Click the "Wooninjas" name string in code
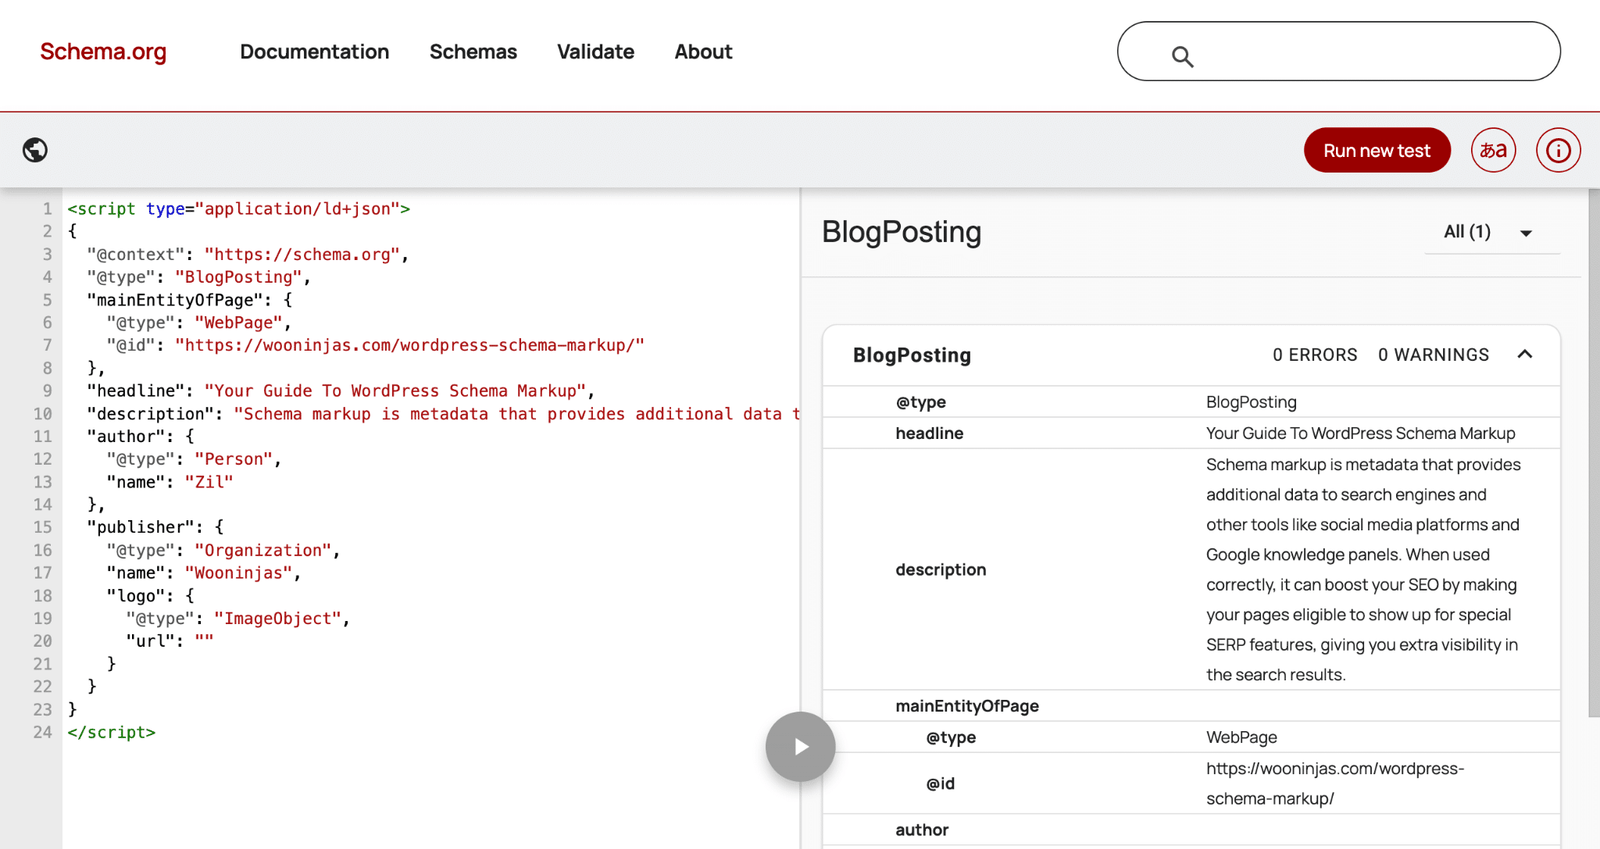The height and width of the screenshot is (849, 1600). tap(238, 573)
